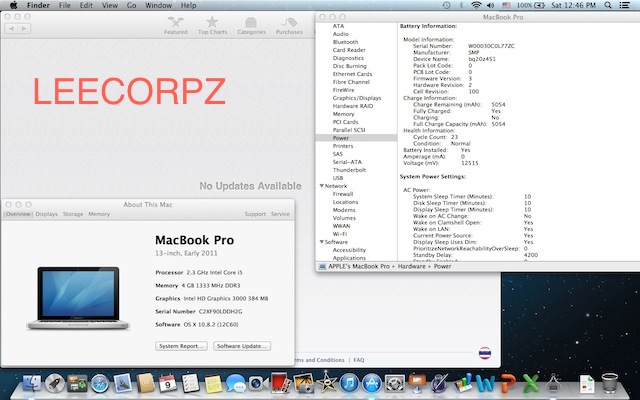
Task: Open the Edit menu
Action: click(x=86, y=5)
